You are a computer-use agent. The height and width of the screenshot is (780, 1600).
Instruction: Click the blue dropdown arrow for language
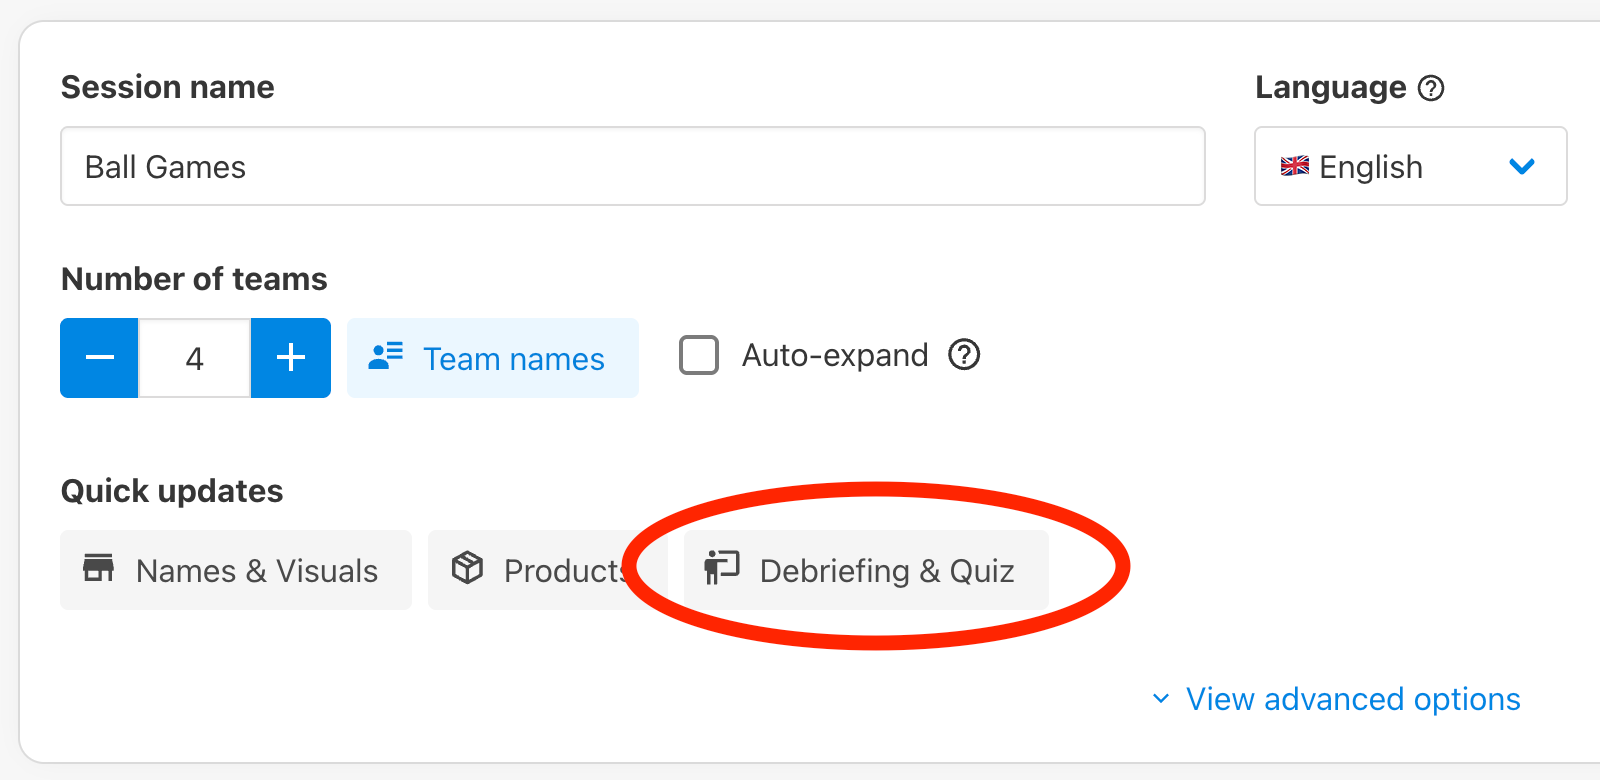coord(1522,167)
